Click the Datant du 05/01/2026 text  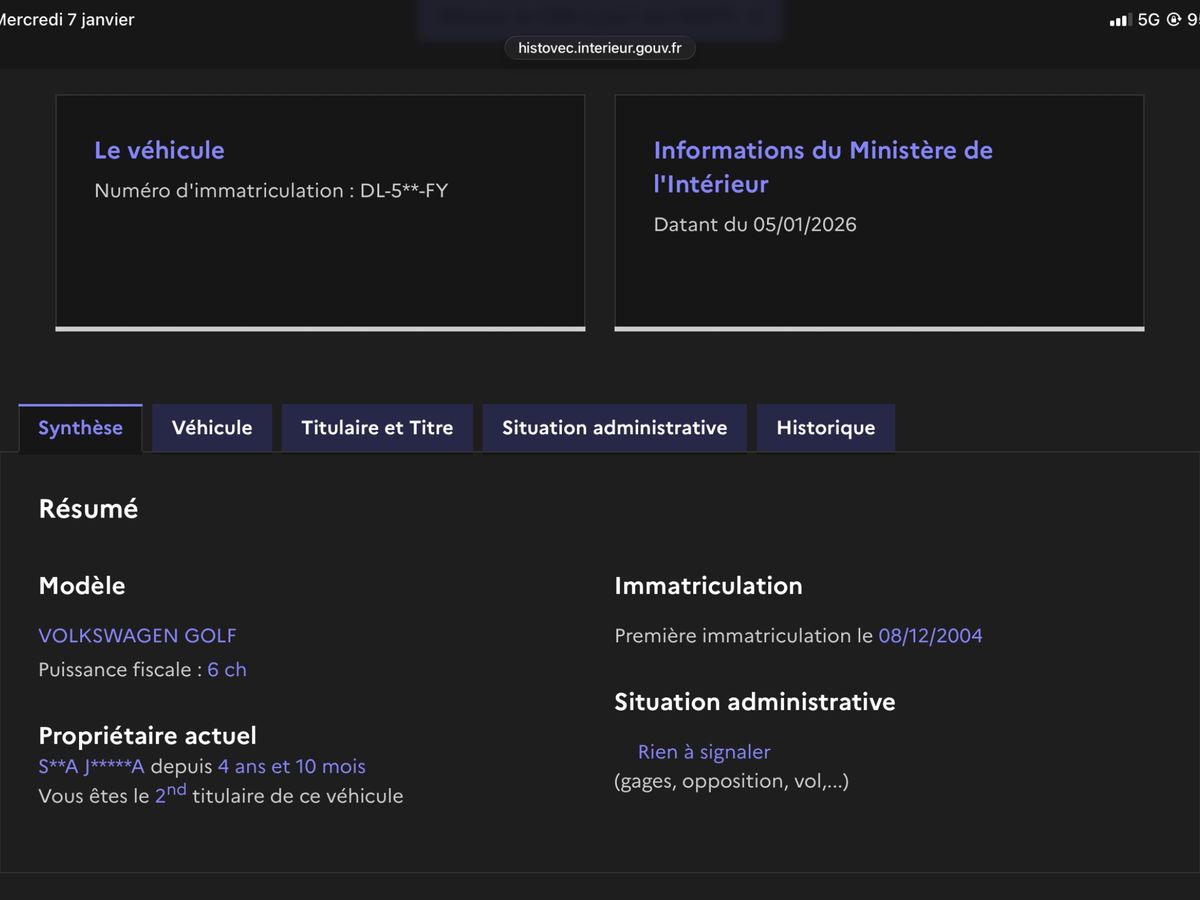pos(755,225)
